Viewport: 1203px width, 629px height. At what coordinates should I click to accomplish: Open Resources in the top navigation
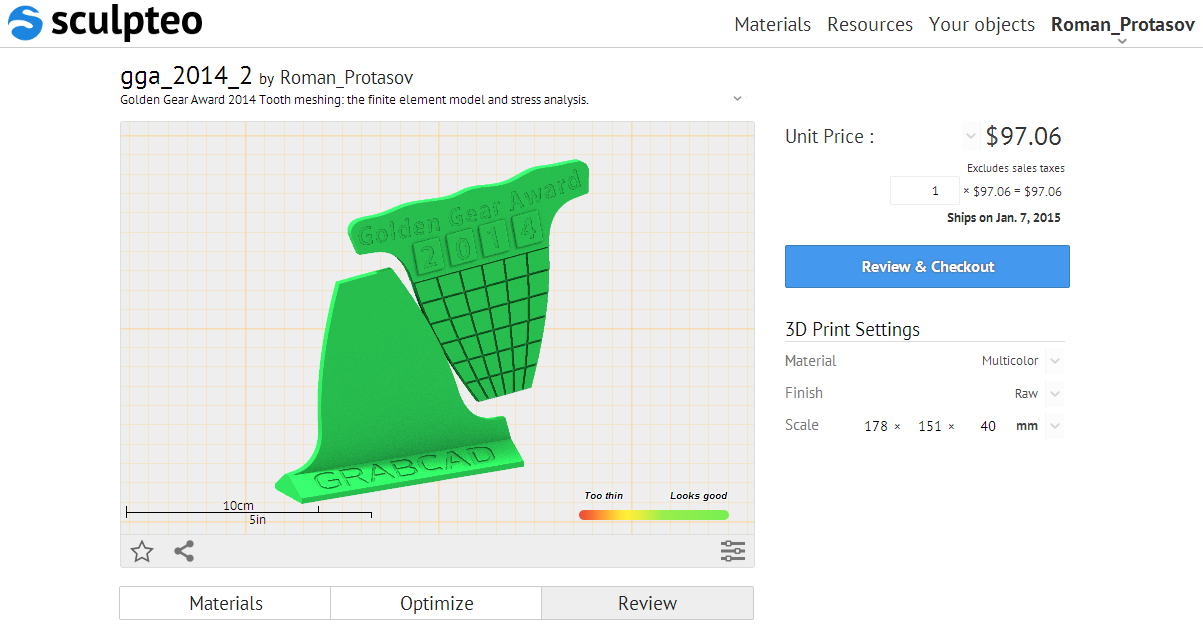[870, 24]
